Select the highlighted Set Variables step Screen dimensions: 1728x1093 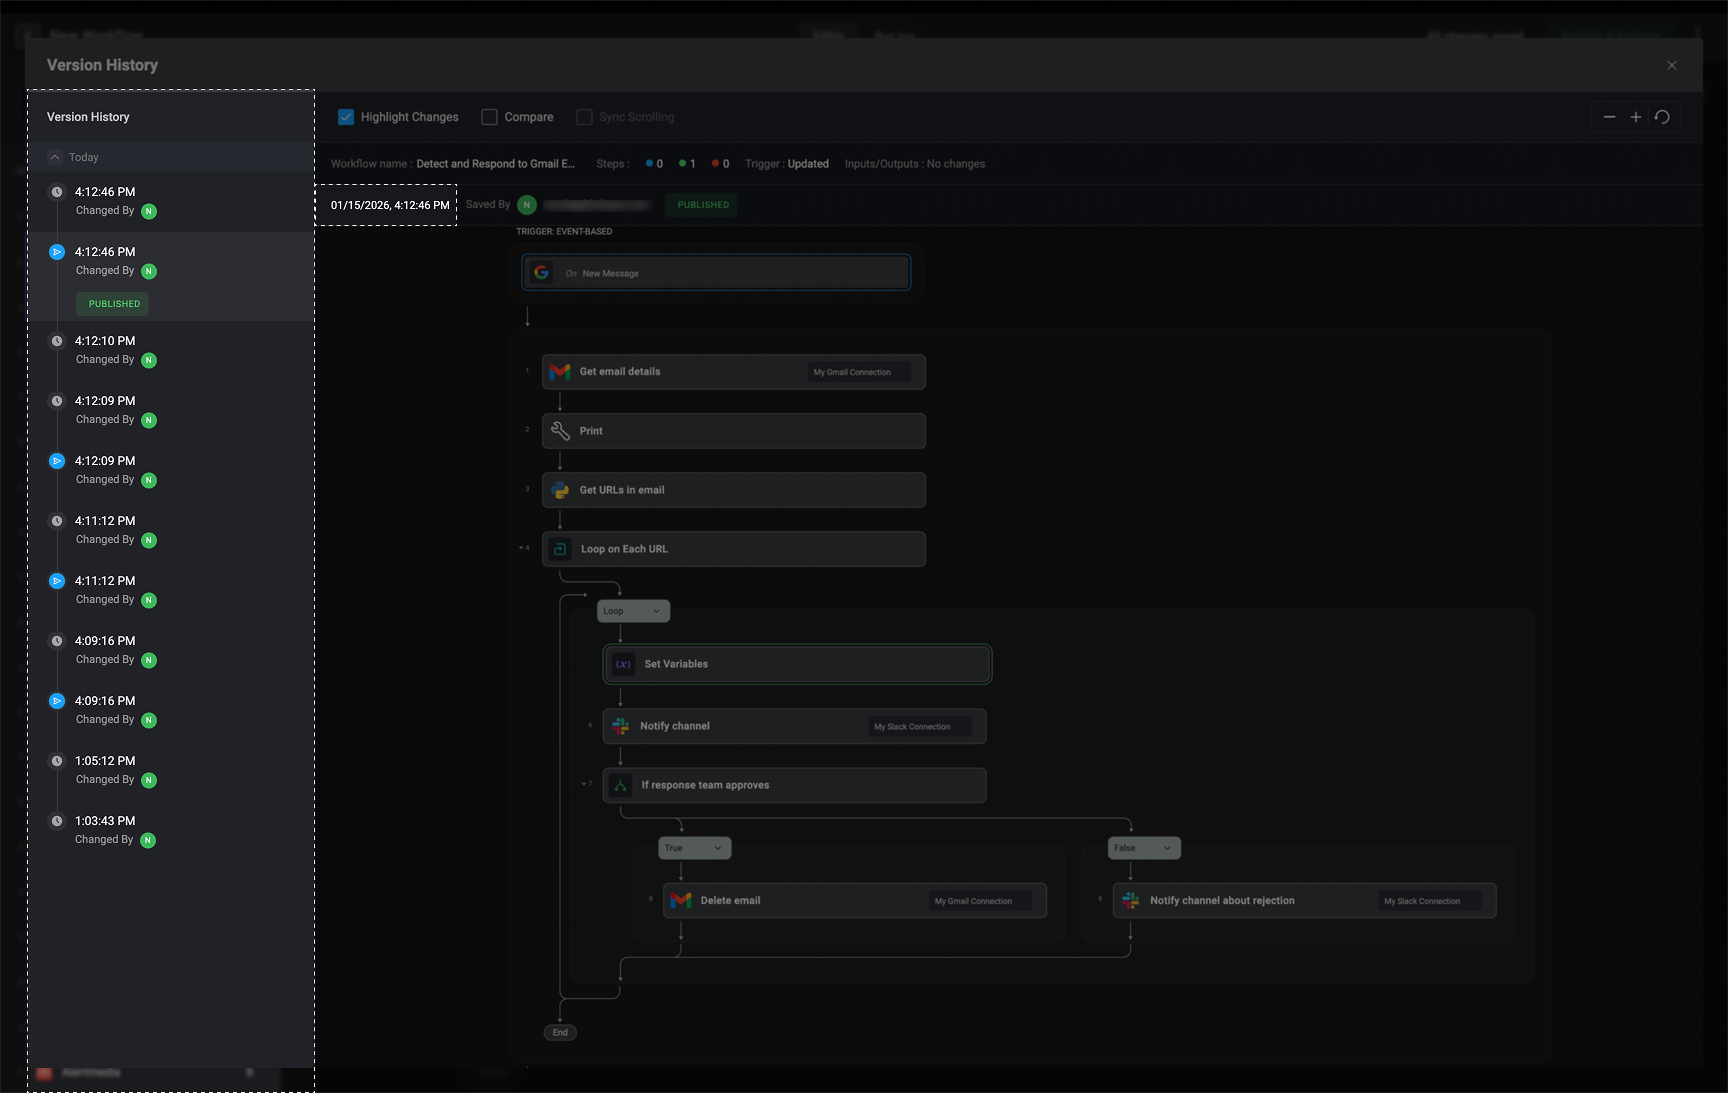(x=797, y=664)
